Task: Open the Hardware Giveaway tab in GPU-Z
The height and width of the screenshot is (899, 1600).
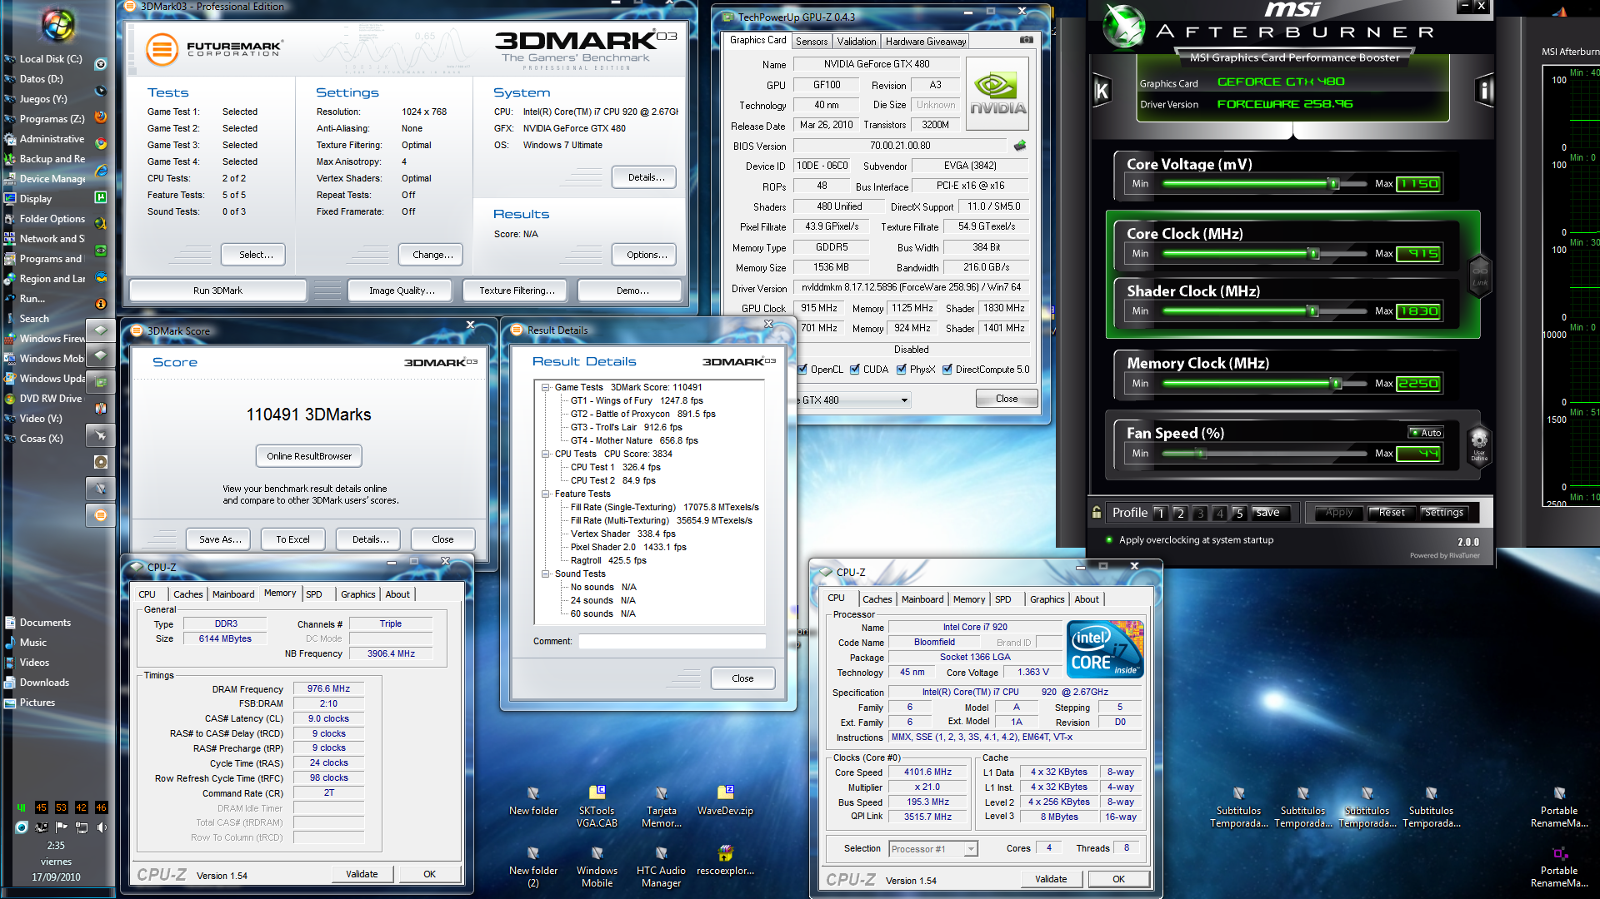Action: coord(925,41)
